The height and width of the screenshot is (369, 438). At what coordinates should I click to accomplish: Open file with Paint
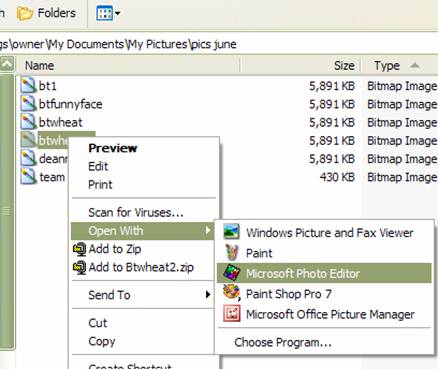pos(324,253)
